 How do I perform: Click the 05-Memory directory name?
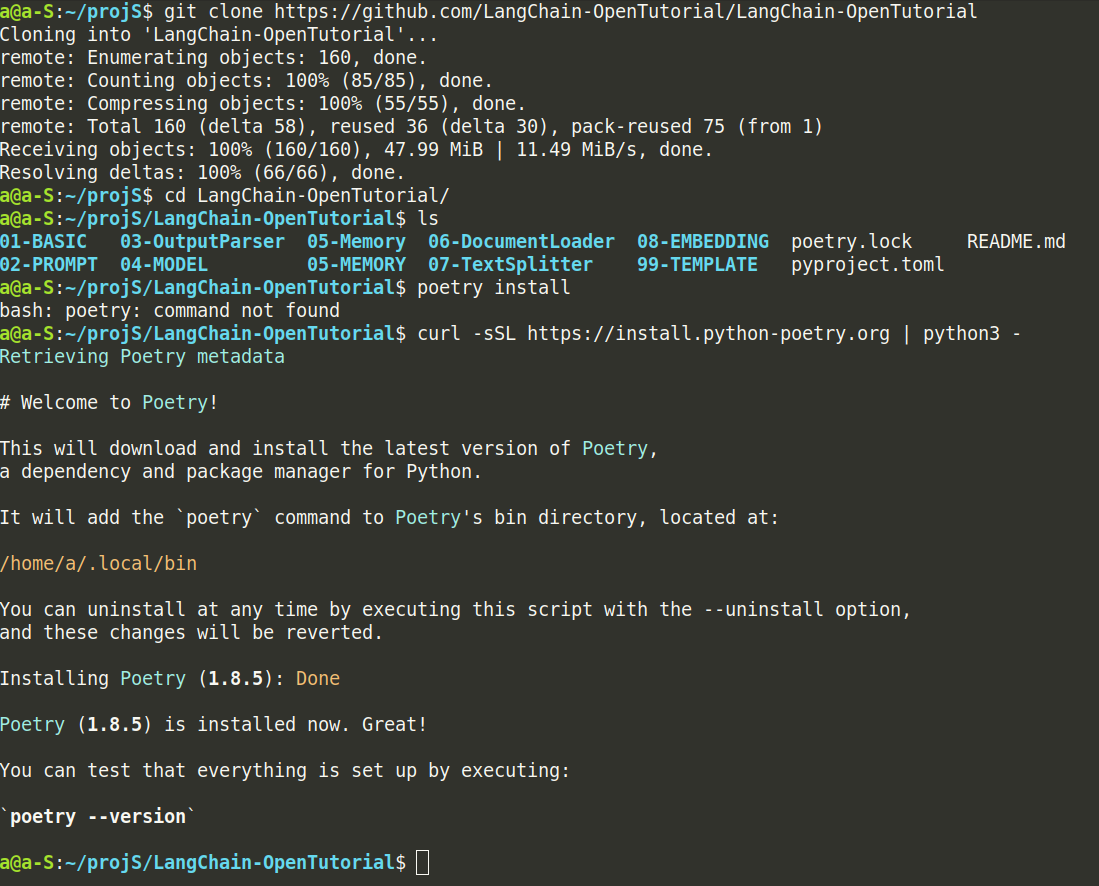[356, 242]
